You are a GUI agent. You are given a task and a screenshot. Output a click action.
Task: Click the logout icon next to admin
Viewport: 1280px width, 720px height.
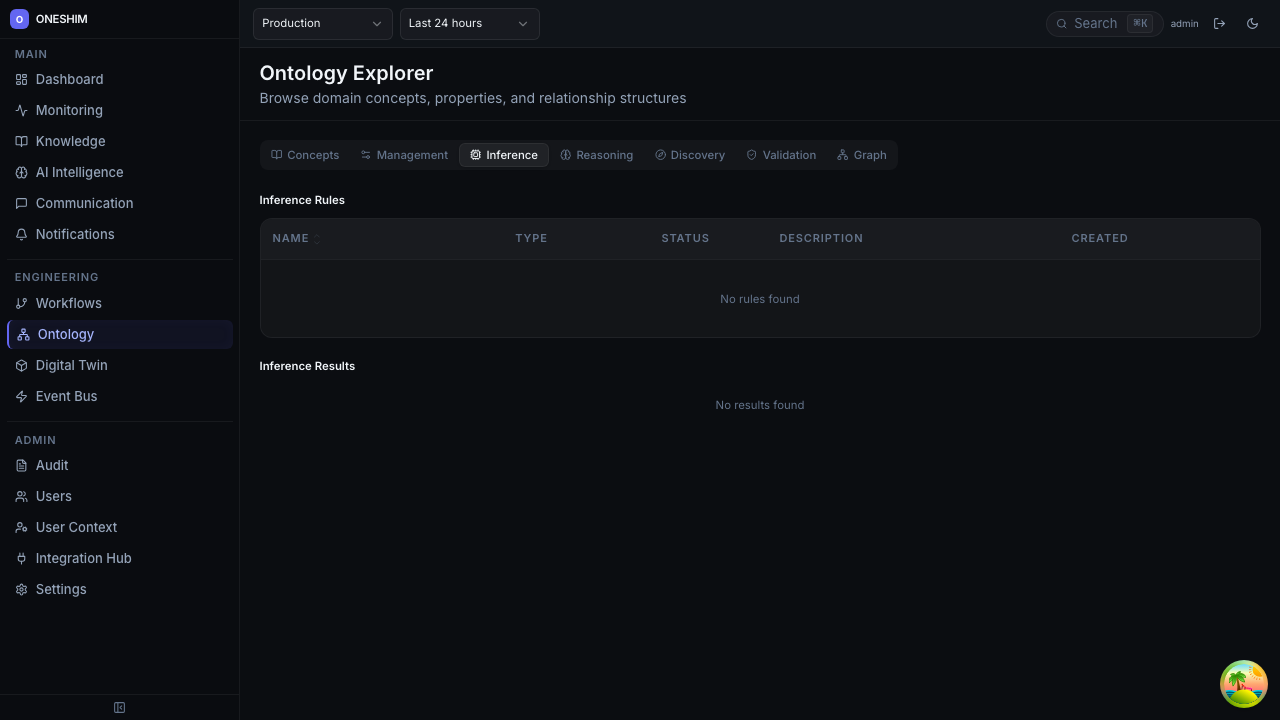point(1219,23)
